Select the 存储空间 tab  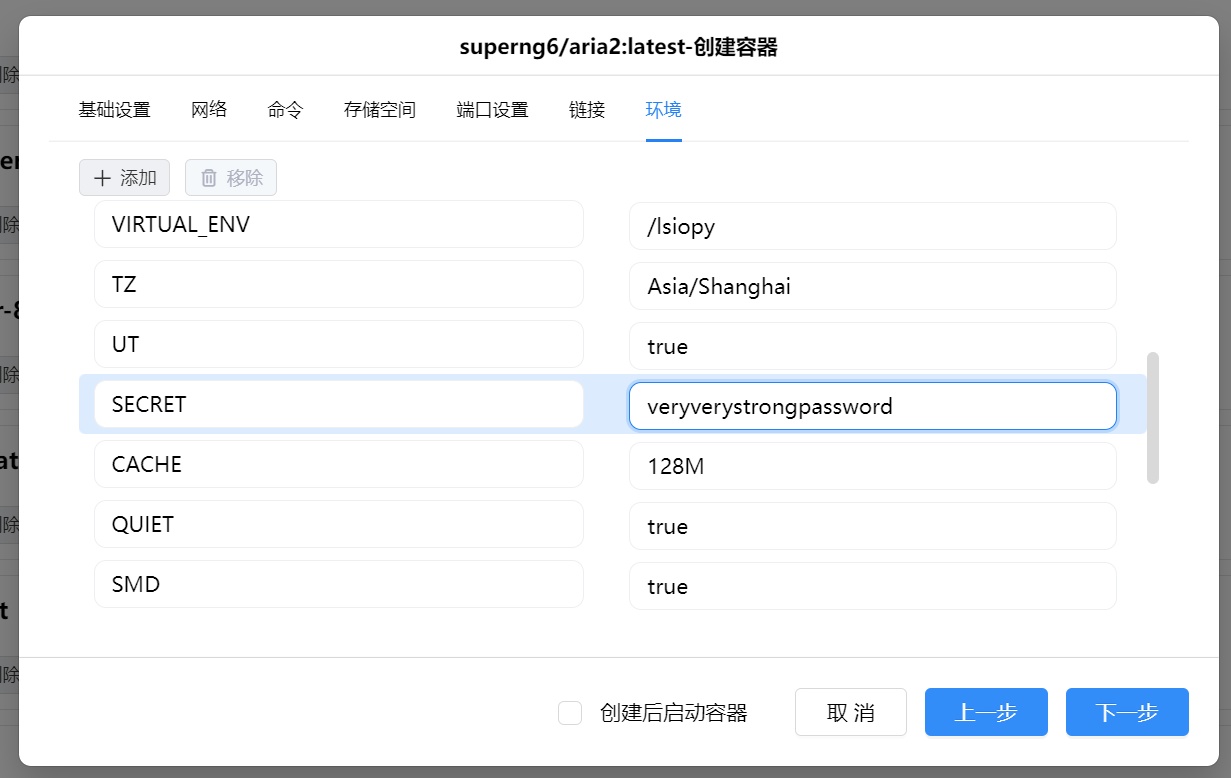pyautogui.click(x=380, y=110)
